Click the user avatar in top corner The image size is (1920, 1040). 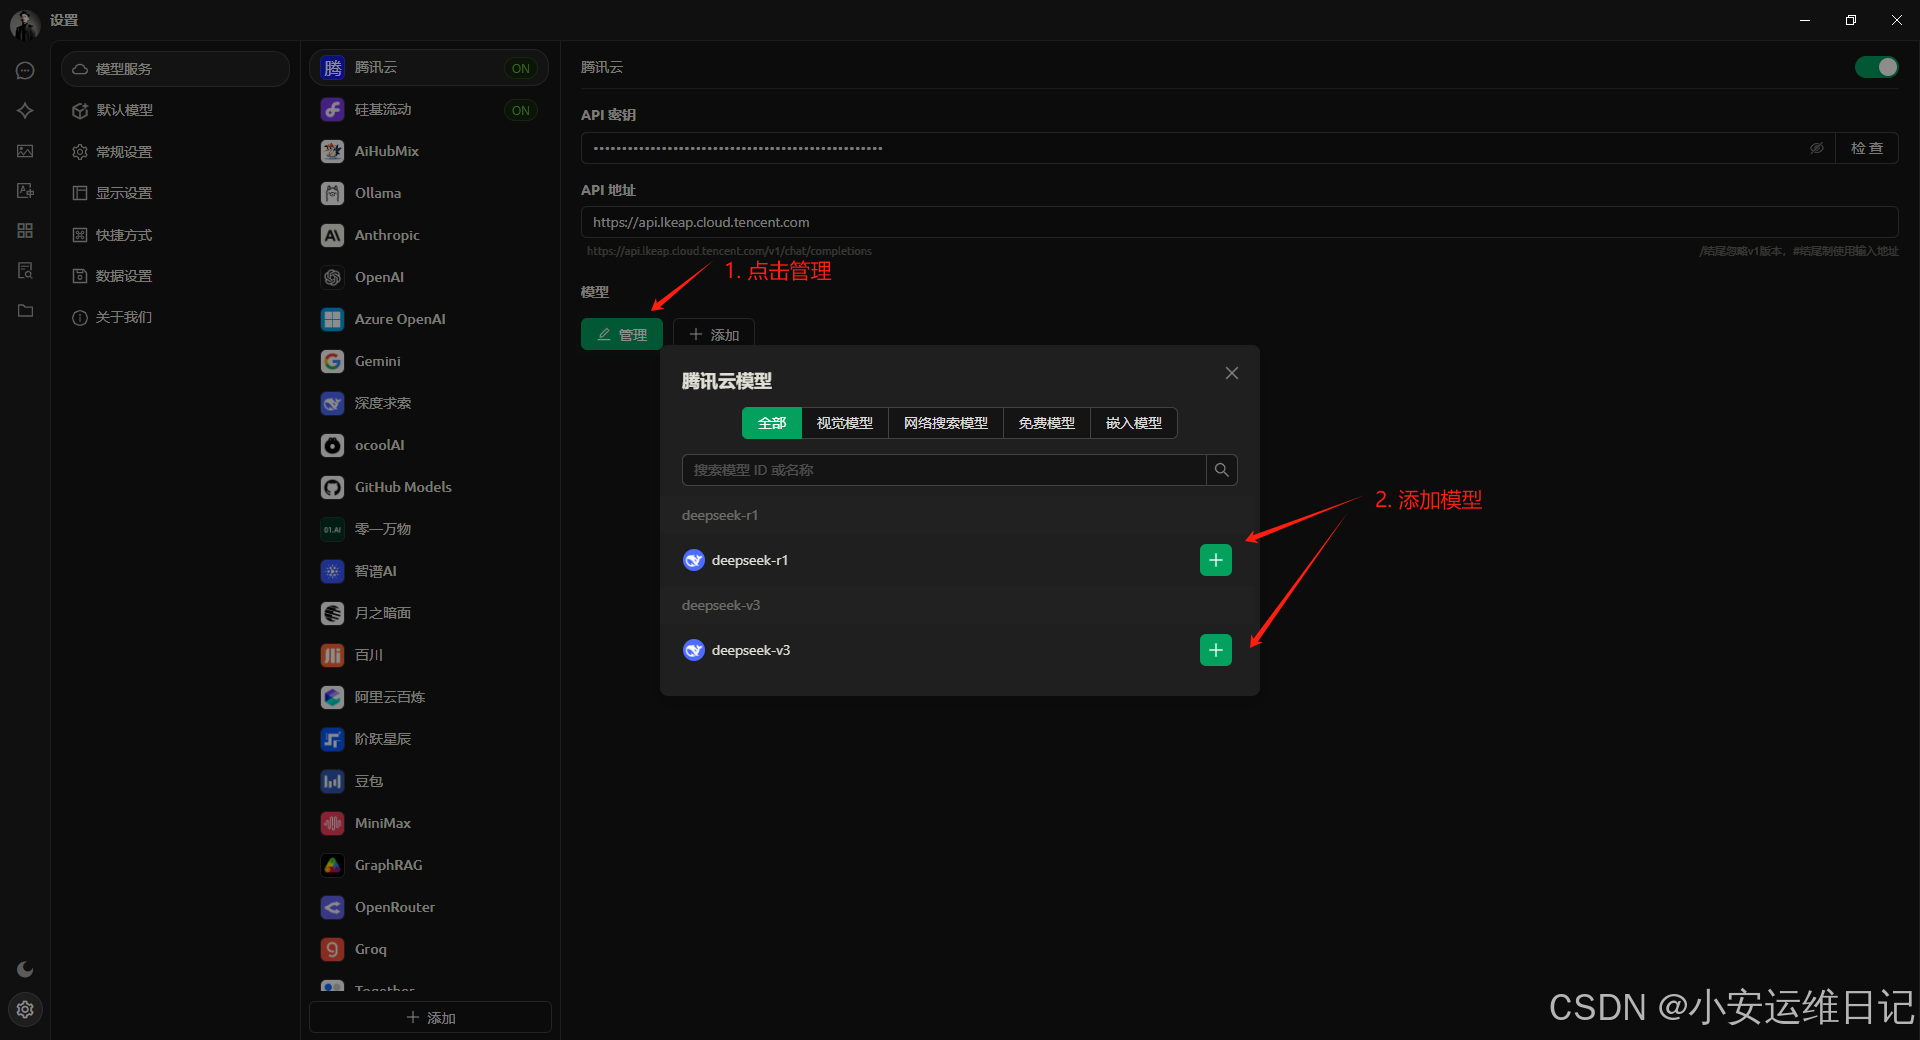coord(24,24)
